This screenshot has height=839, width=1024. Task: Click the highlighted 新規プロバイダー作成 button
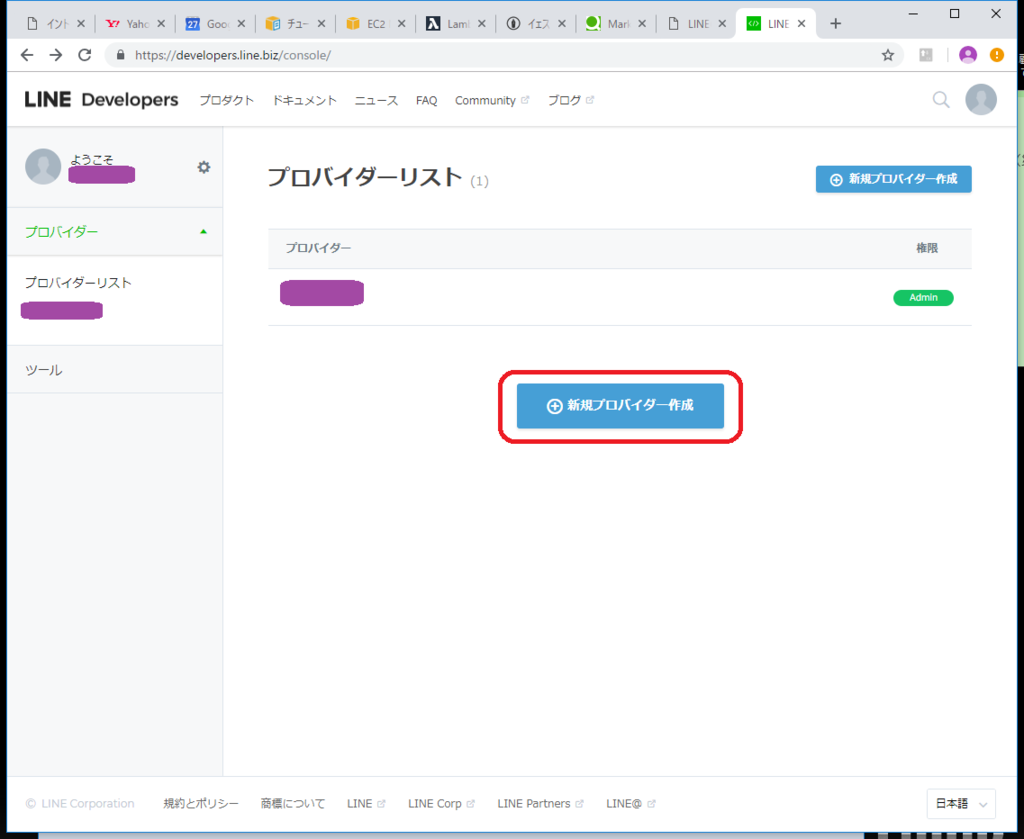click(x=619, y=406)
